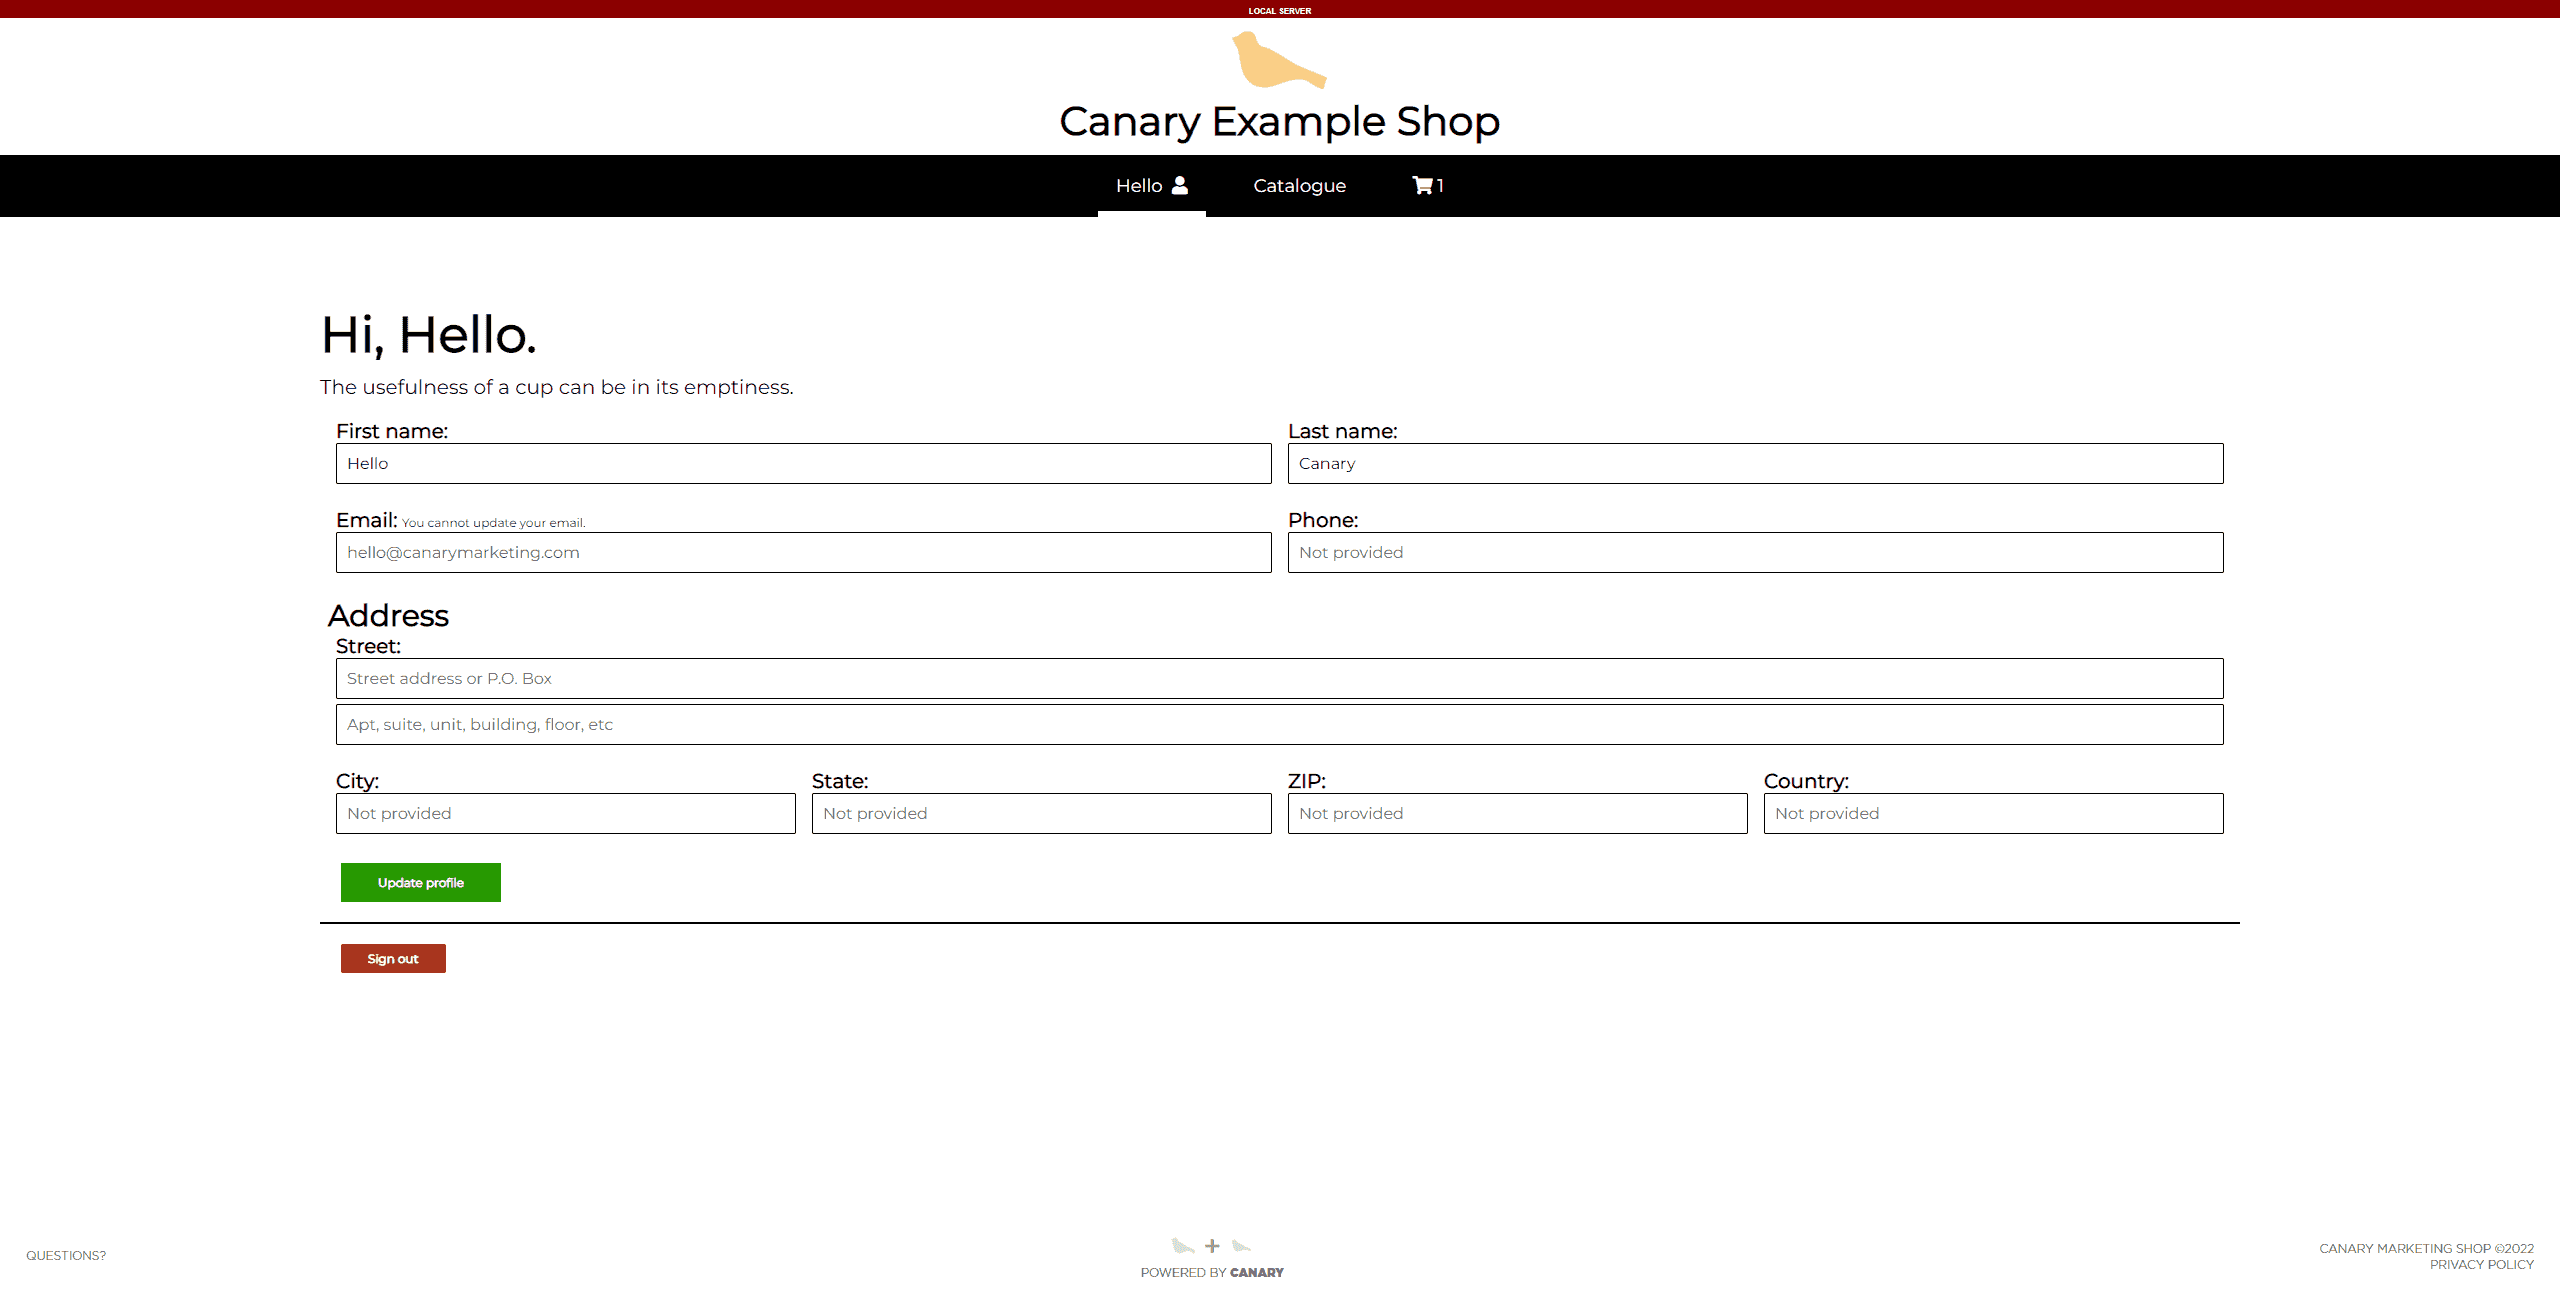Click the Update profile button

[x=420, y=882]
